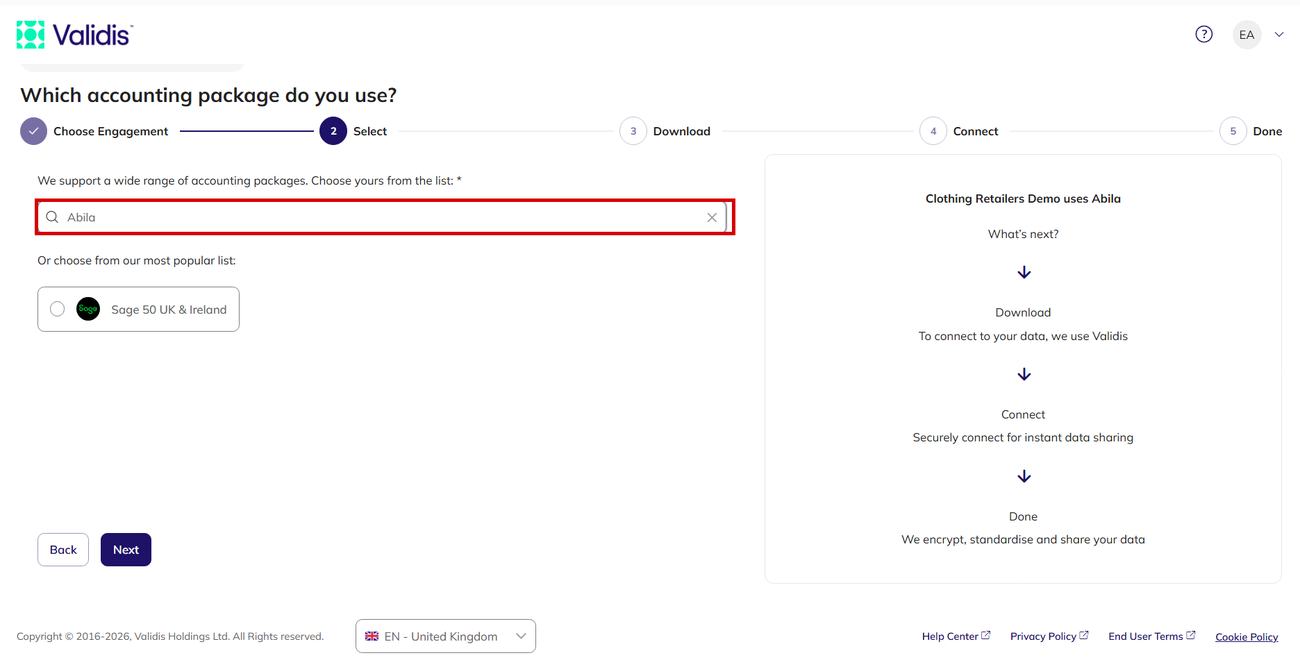
Task: Open the help question mark icon
Action: [x=1204, y=34]
